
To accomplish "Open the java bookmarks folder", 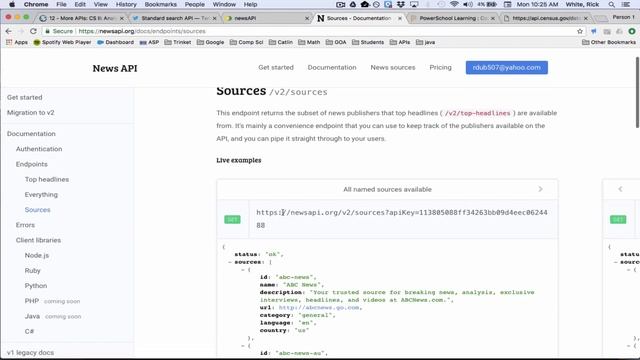I will (425, 42).
